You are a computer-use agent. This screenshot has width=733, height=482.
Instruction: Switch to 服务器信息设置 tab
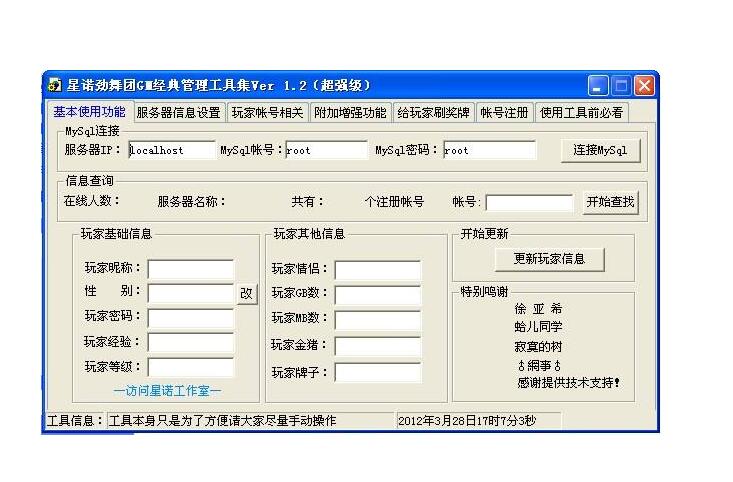coord(178,113)
